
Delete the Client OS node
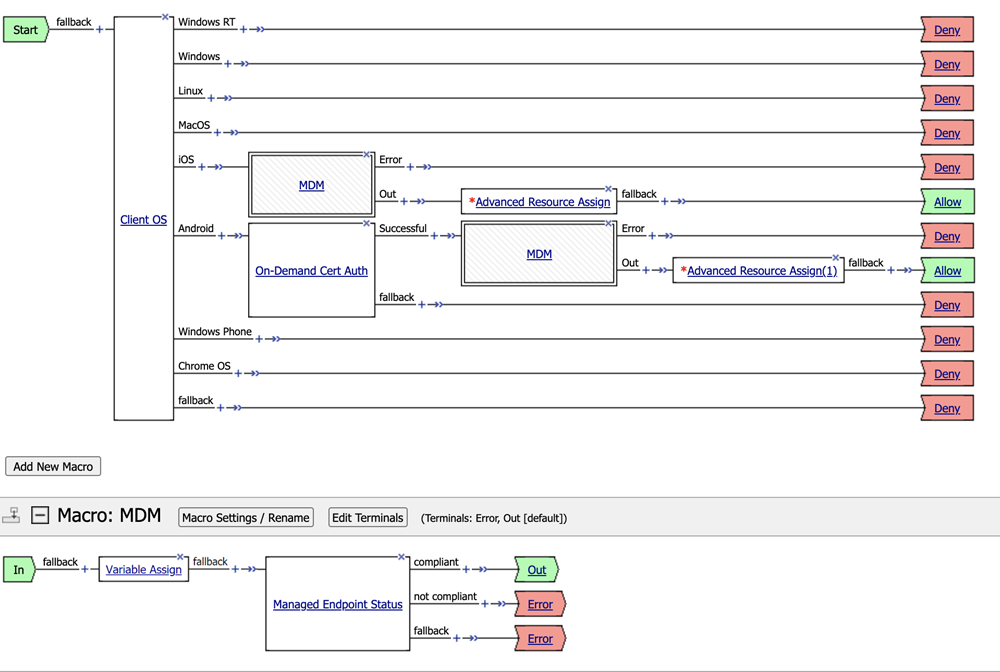coord(166,17)
